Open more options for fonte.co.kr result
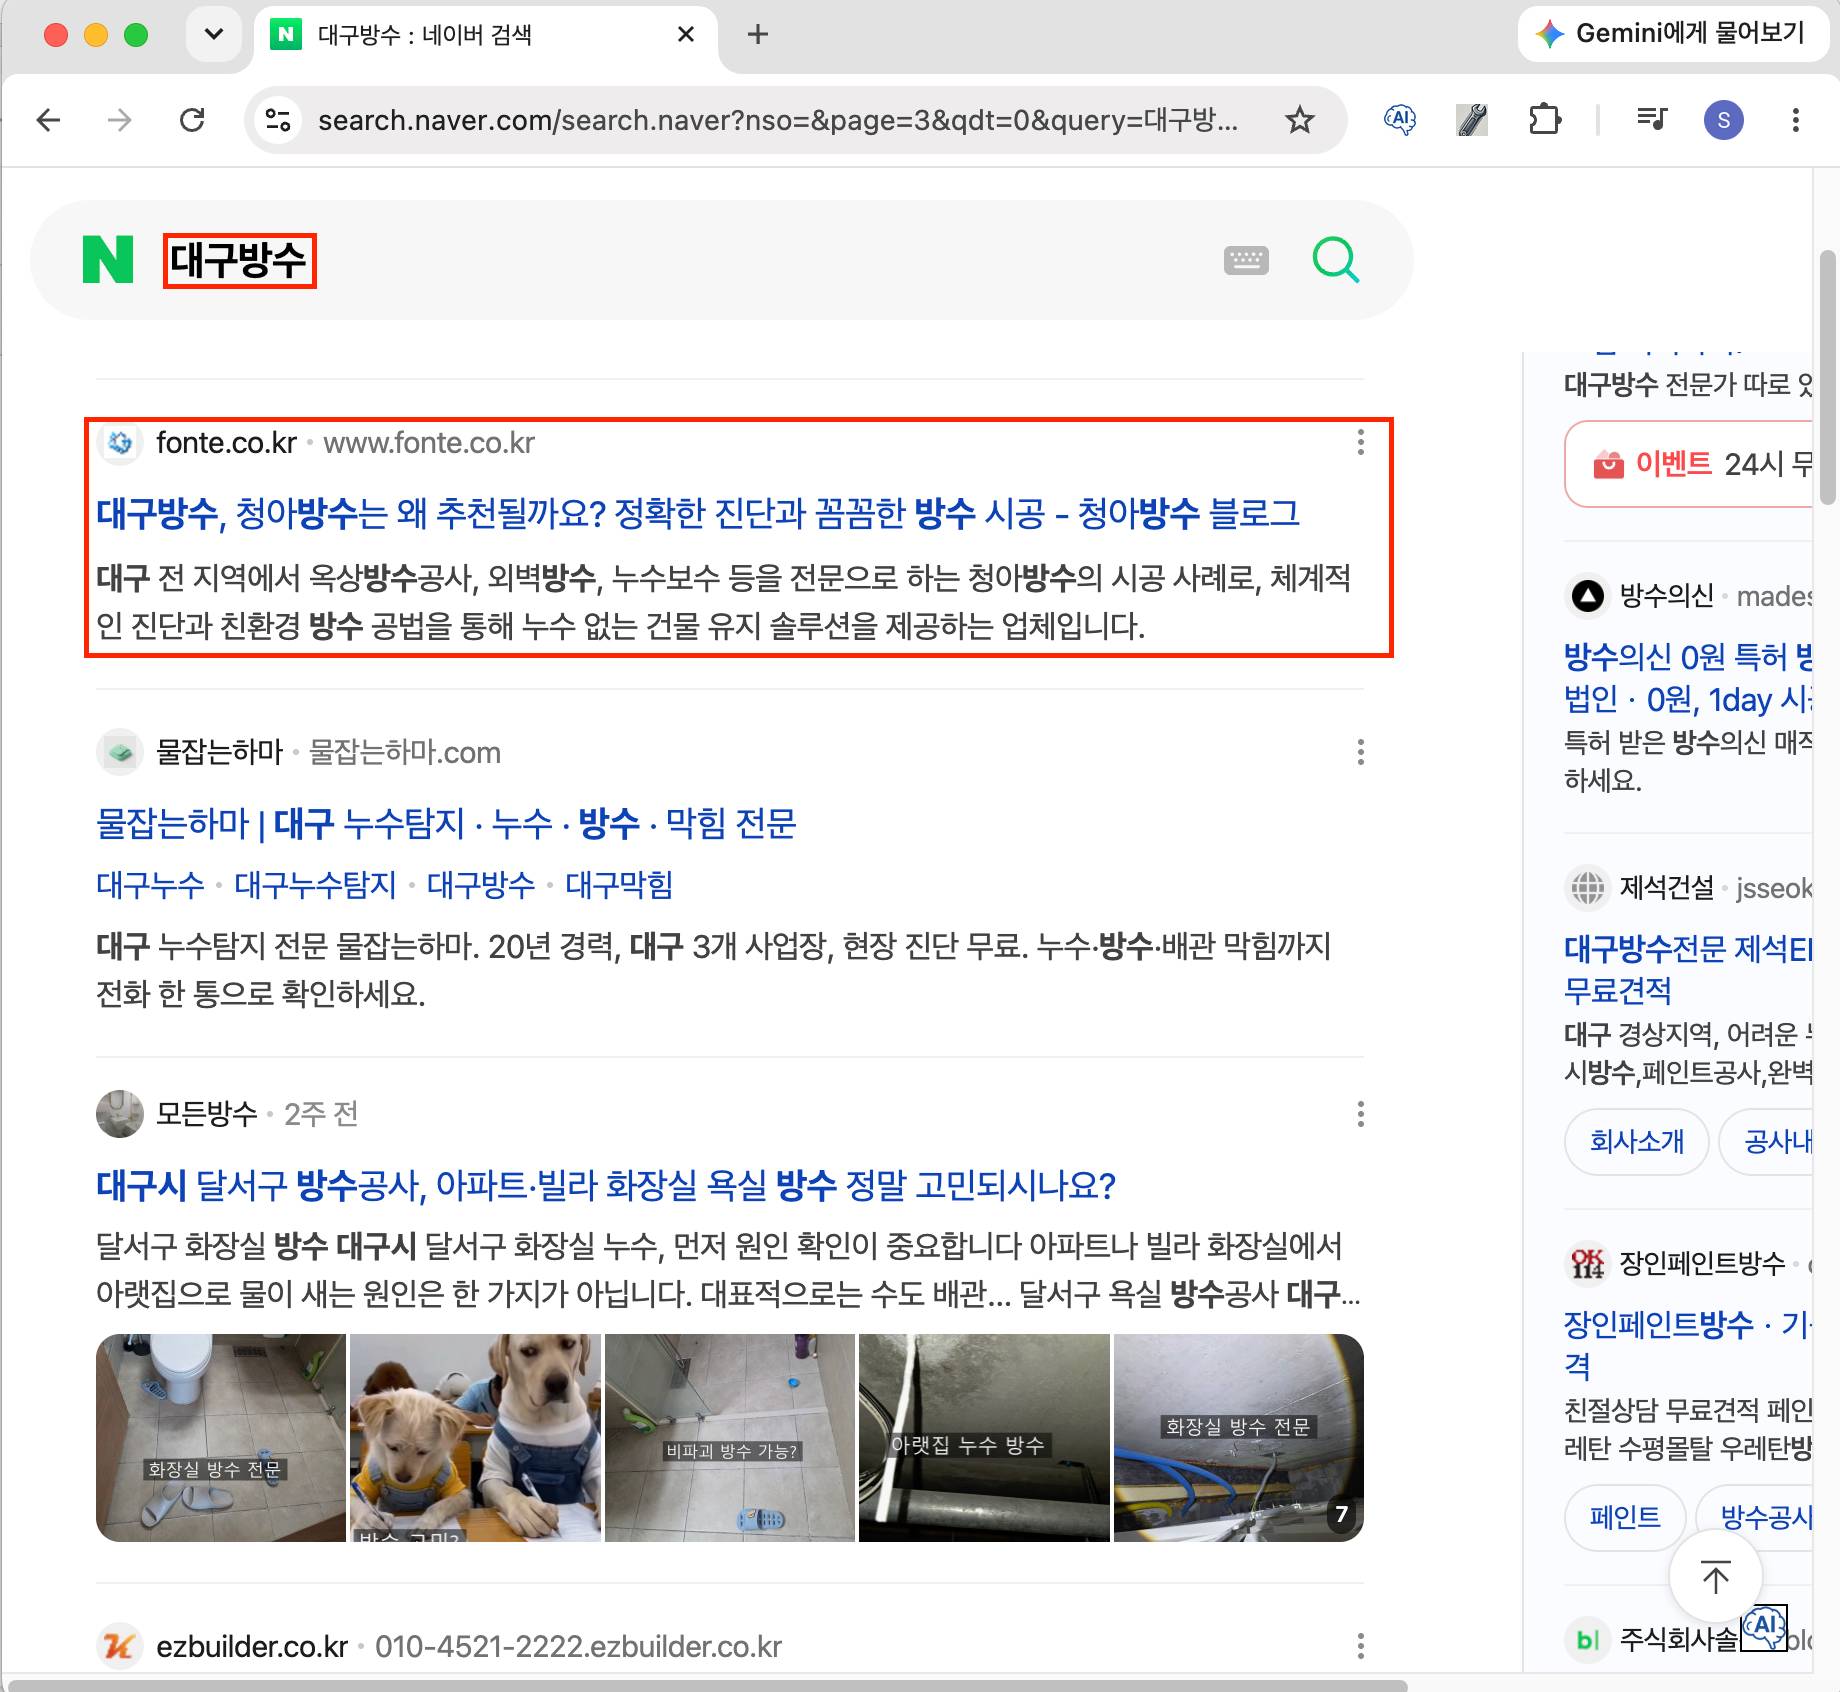This screenshot has height=1692, width=1840. point(1360,442)
